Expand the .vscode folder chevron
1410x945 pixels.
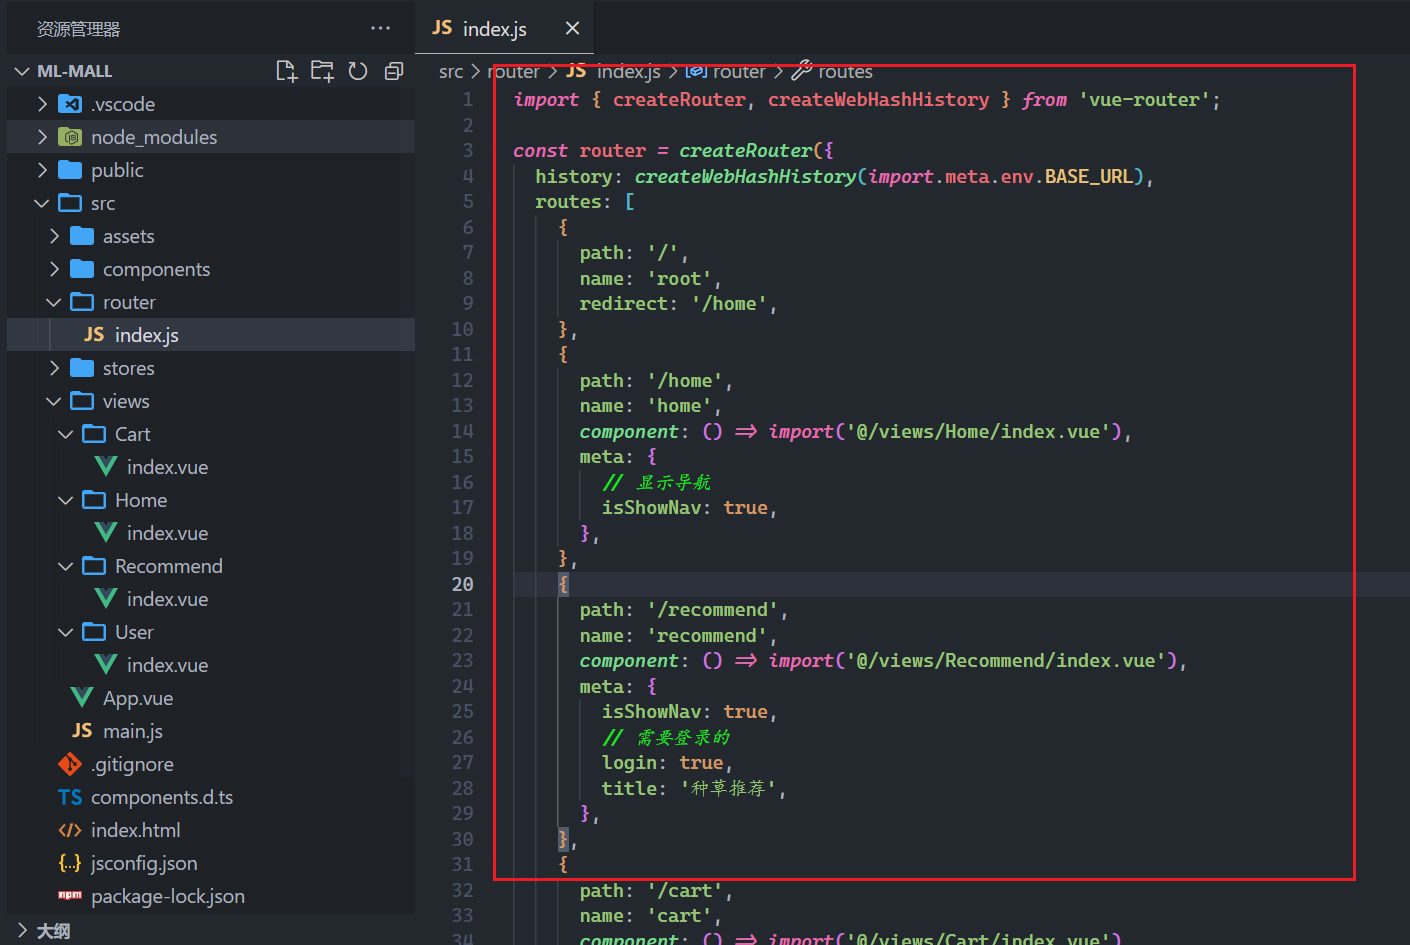pyautogui.click(x=42, y=104)
